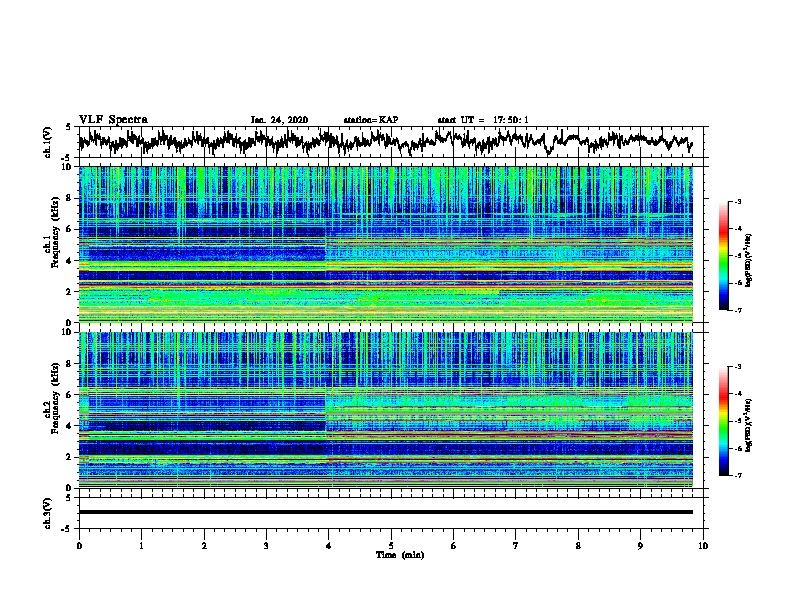Click the "9" minute tick label
792x612 pixels.
click(640, 546)
